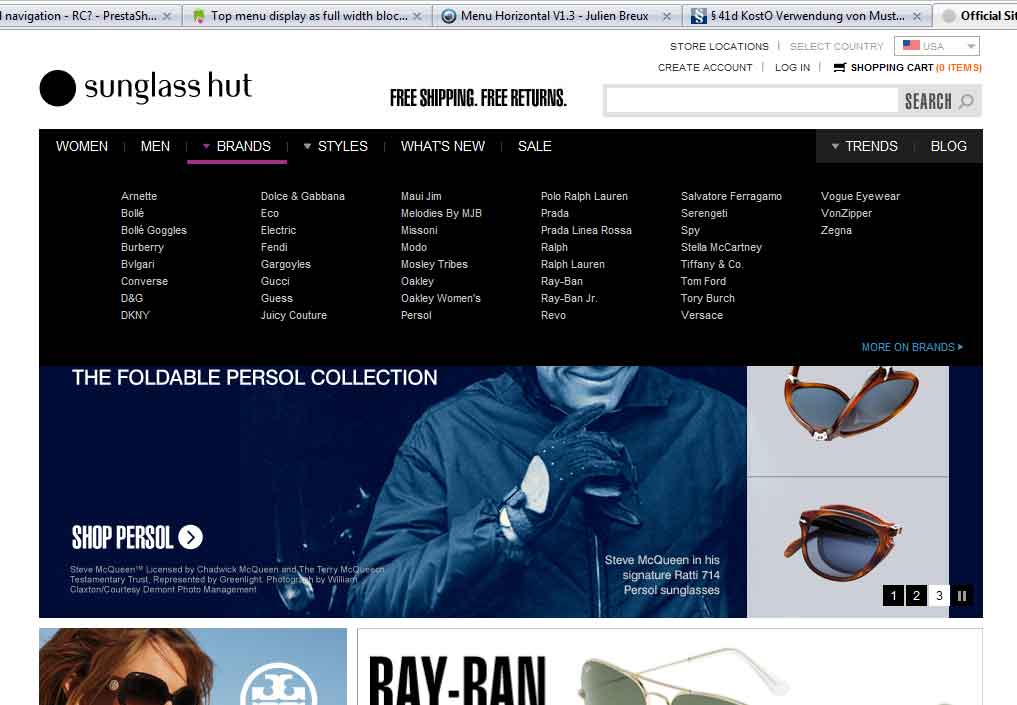Viewport: 1017px width, 705px height.
Task: Select the Juicy Couture brand link
Action: click(294, 315)
